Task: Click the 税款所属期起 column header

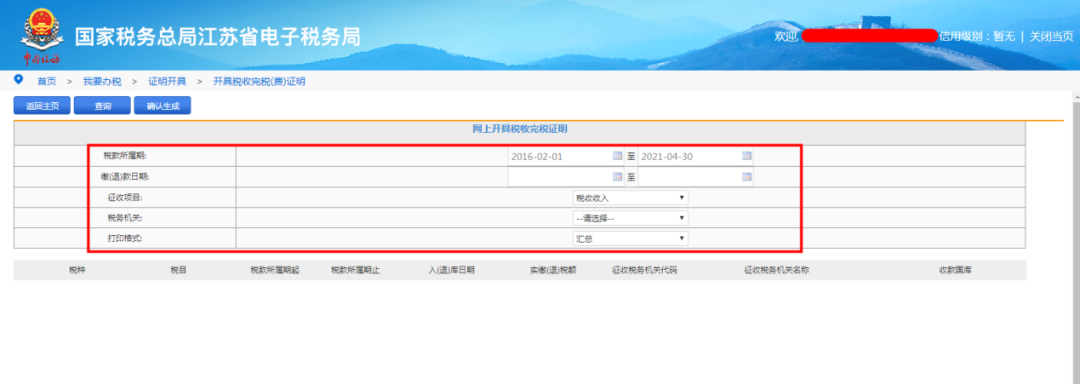Action: [275, 270]
